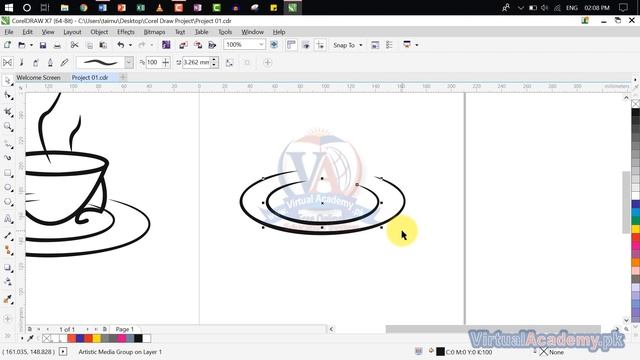The width and height of the screenshot is (640, 360).
Task: Select the Pick tool in toolbox
Action: click(7, 80)
